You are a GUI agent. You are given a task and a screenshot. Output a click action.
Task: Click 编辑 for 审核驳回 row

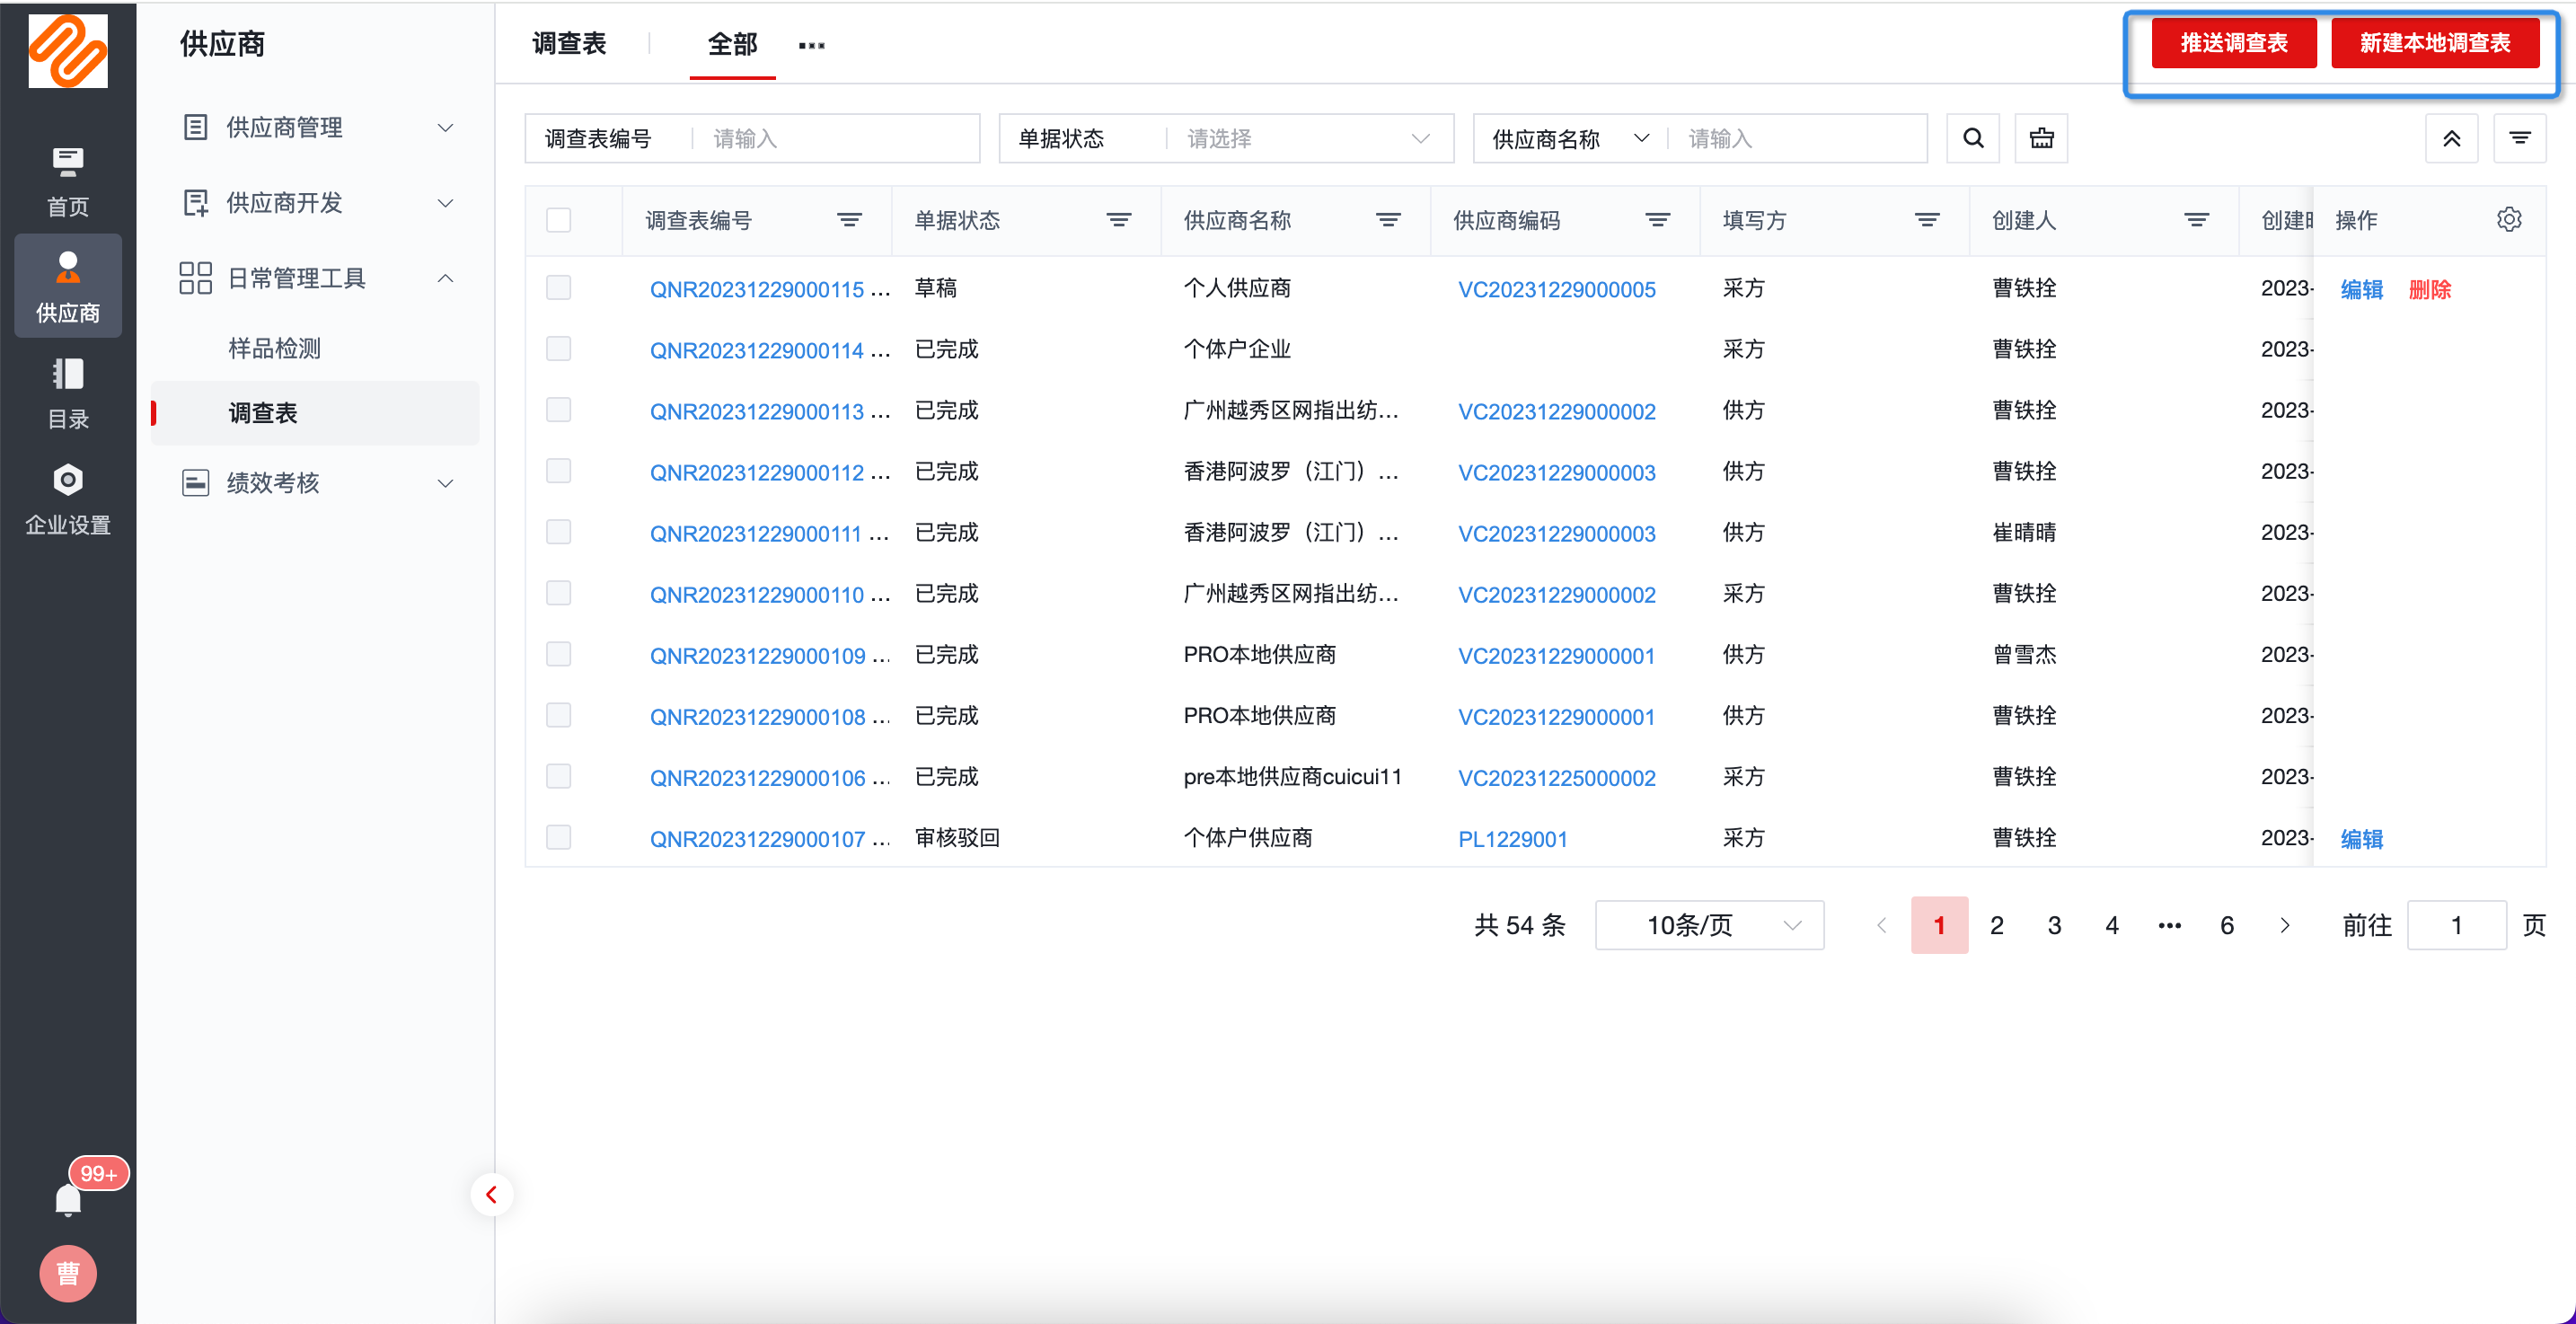click(x=2362, y=839)
